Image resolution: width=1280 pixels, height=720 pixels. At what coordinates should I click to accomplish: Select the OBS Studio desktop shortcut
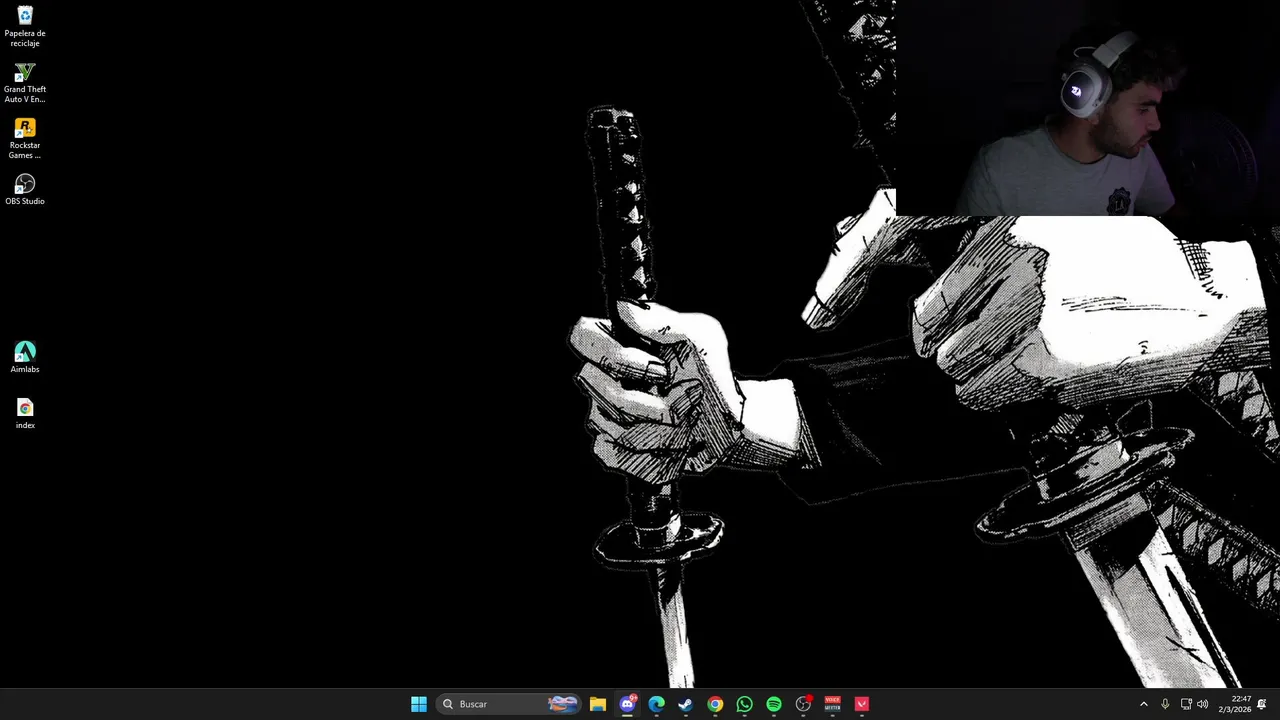click(x=25, y=190)
